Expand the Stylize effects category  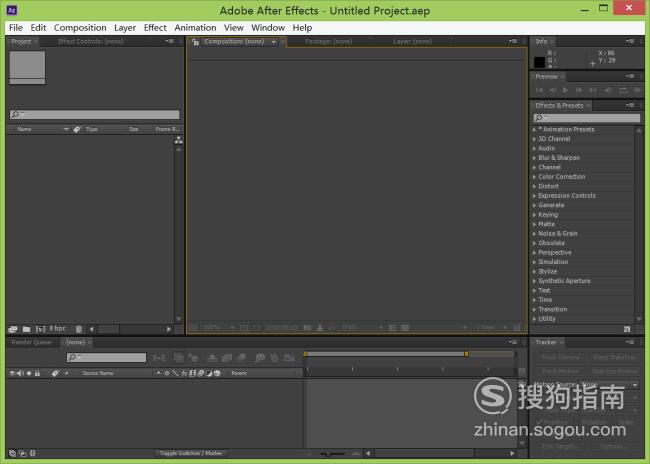tap(534, 272)
